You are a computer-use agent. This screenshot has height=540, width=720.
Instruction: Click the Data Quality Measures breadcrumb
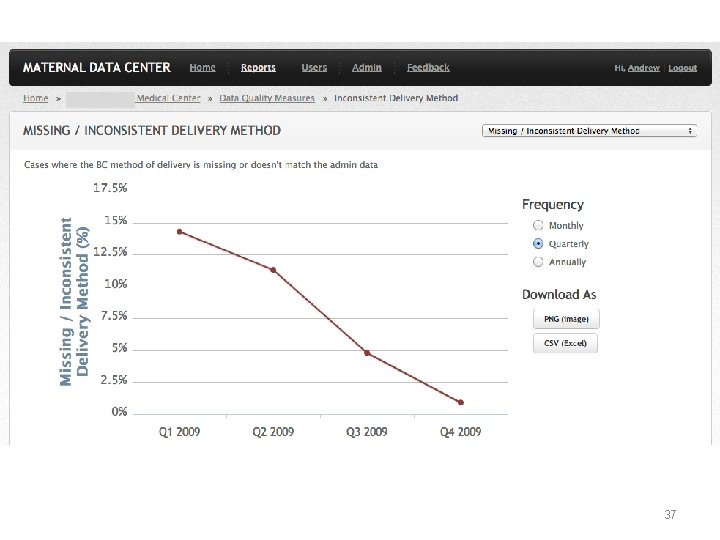coord(267,98)
